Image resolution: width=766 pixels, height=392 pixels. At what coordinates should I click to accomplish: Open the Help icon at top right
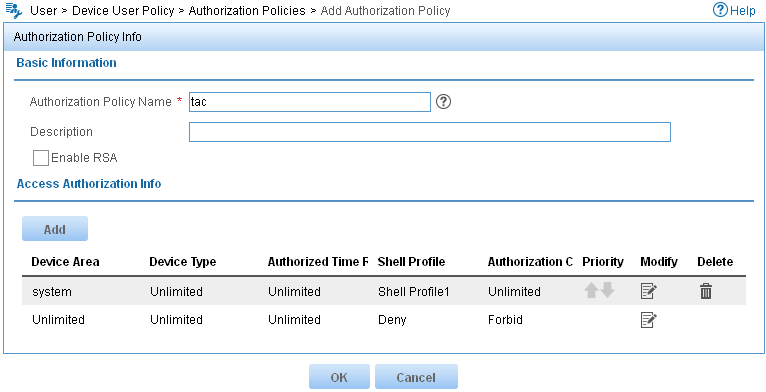(x=720, y=10)
